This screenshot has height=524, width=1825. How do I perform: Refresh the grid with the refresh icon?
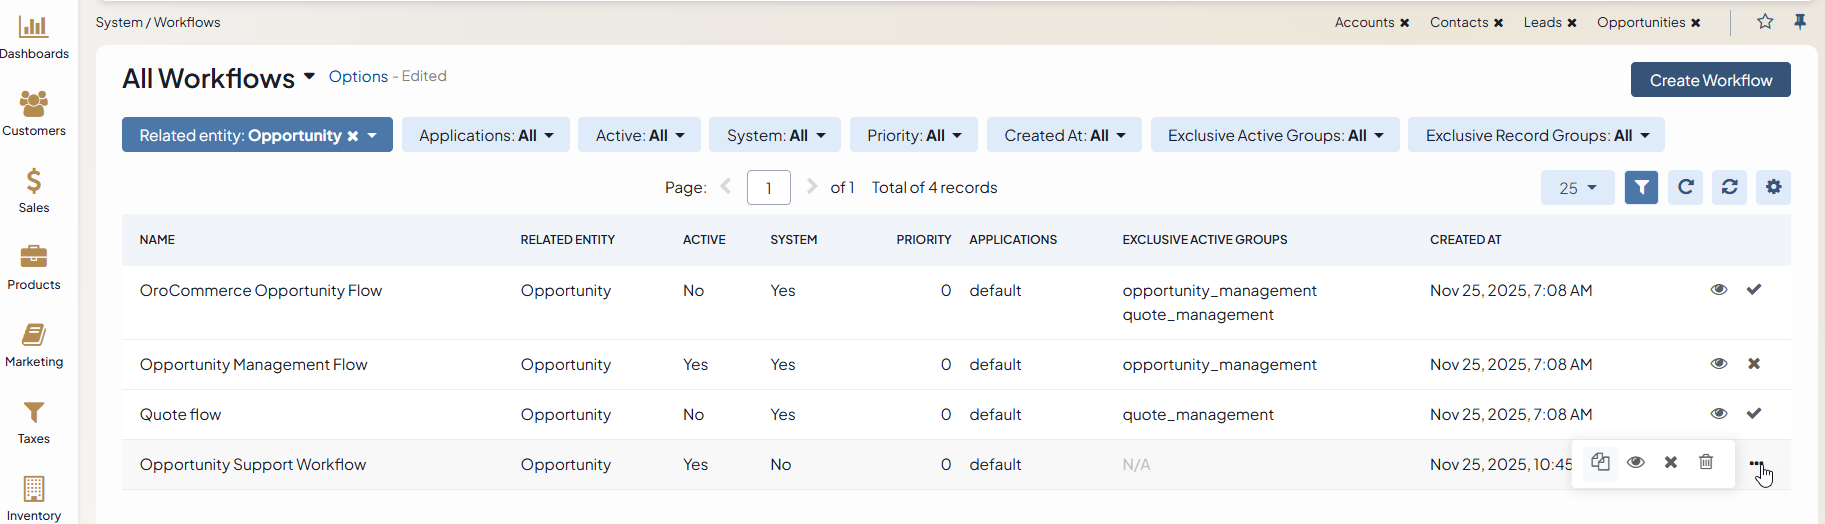1729,187
